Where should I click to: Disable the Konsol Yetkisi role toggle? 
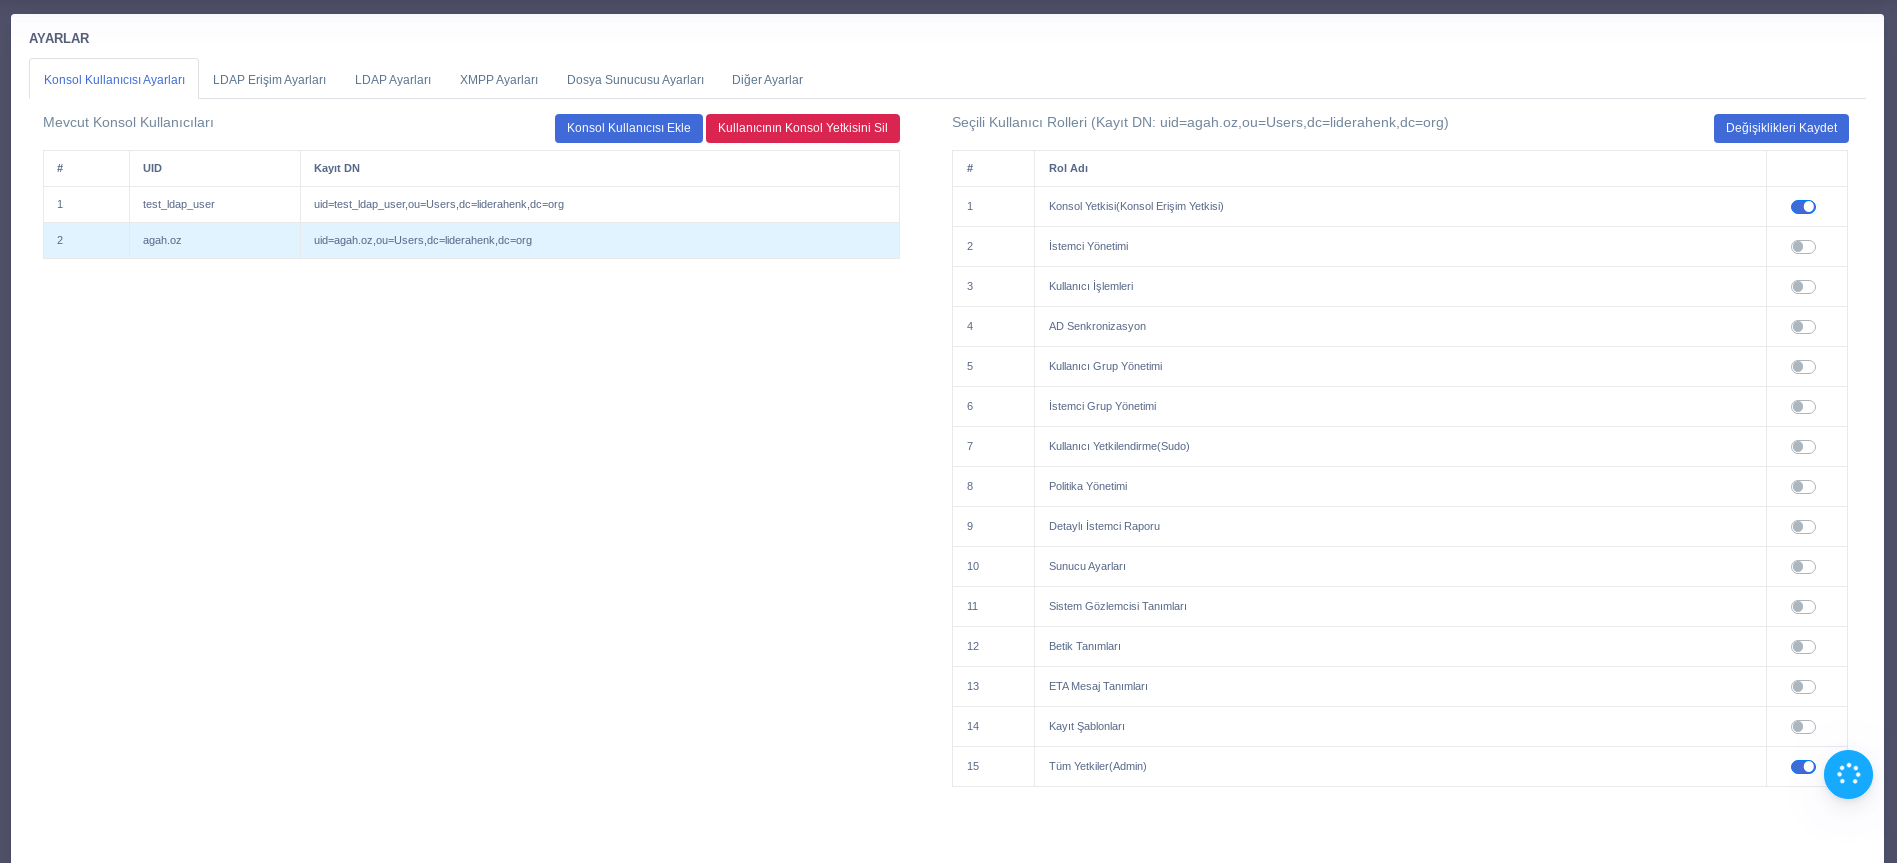point(1803,207)
